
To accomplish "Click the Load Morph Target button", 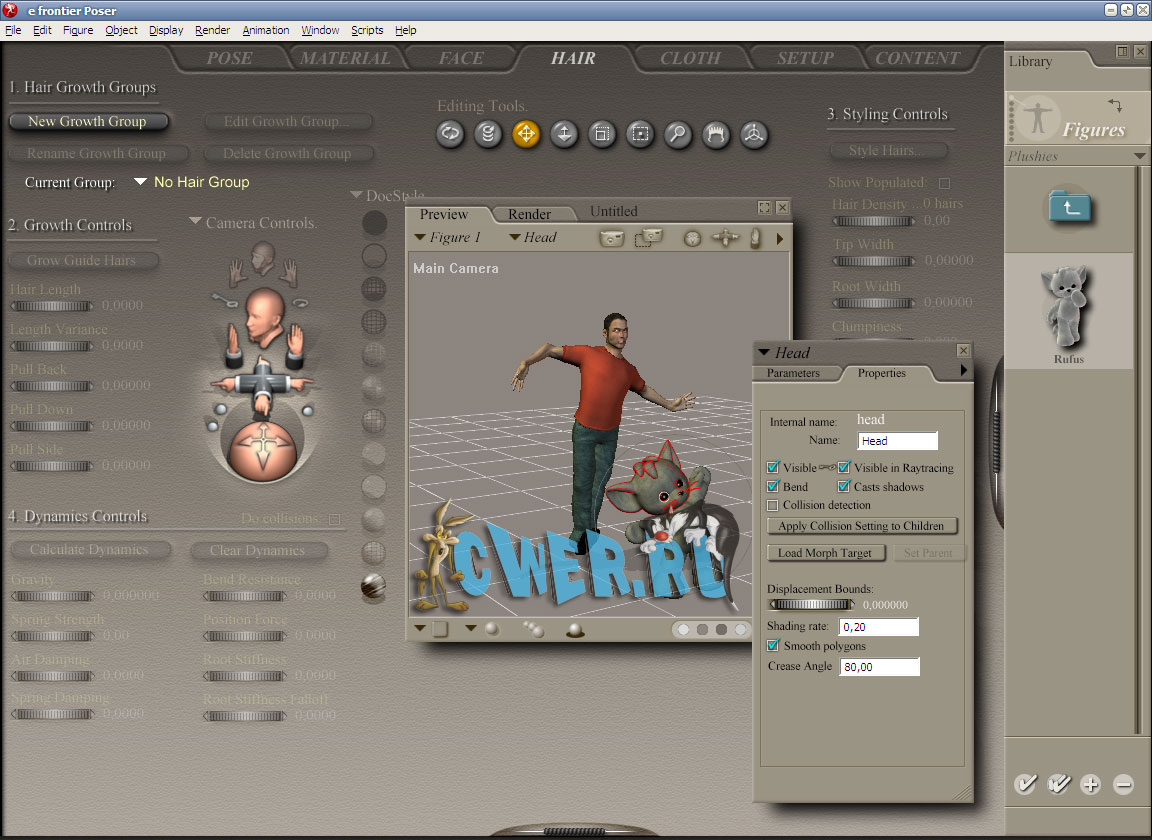I will pos(825,553).
